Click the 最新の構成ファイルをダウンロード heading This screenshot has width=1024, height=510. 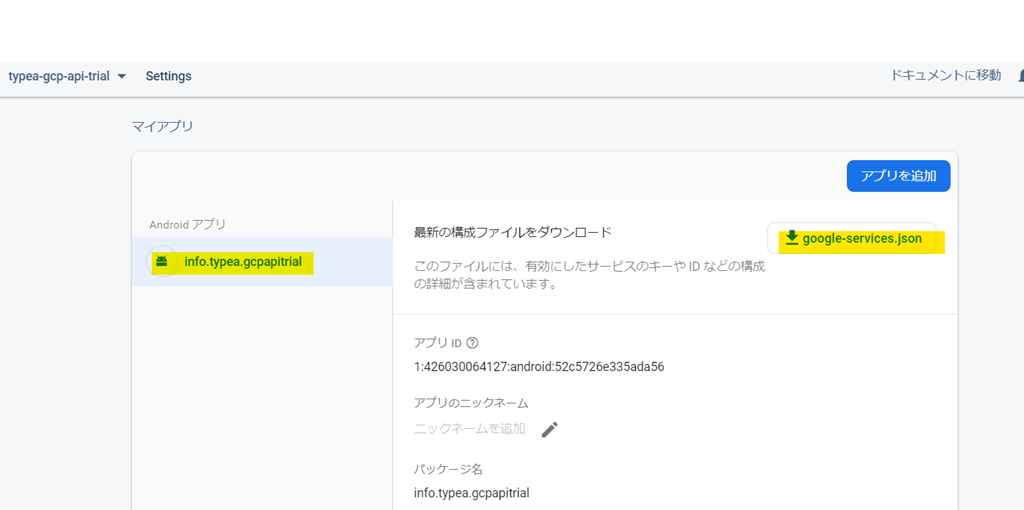[x=512, y=233]
